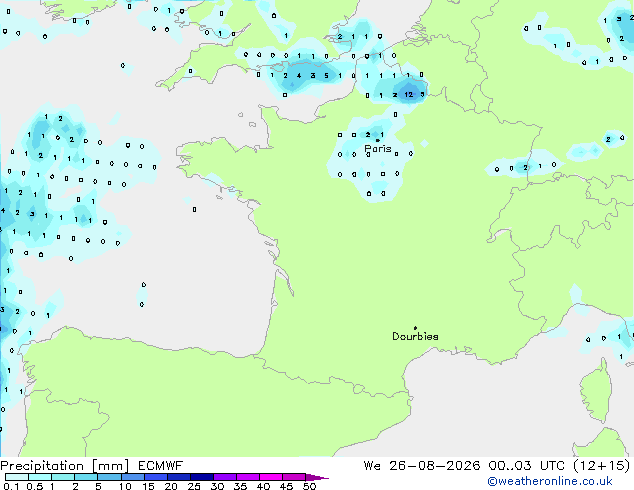Click the Dourbies city label
The height and width of the screenshot is (490, 634).
click(x=415, y=336)
